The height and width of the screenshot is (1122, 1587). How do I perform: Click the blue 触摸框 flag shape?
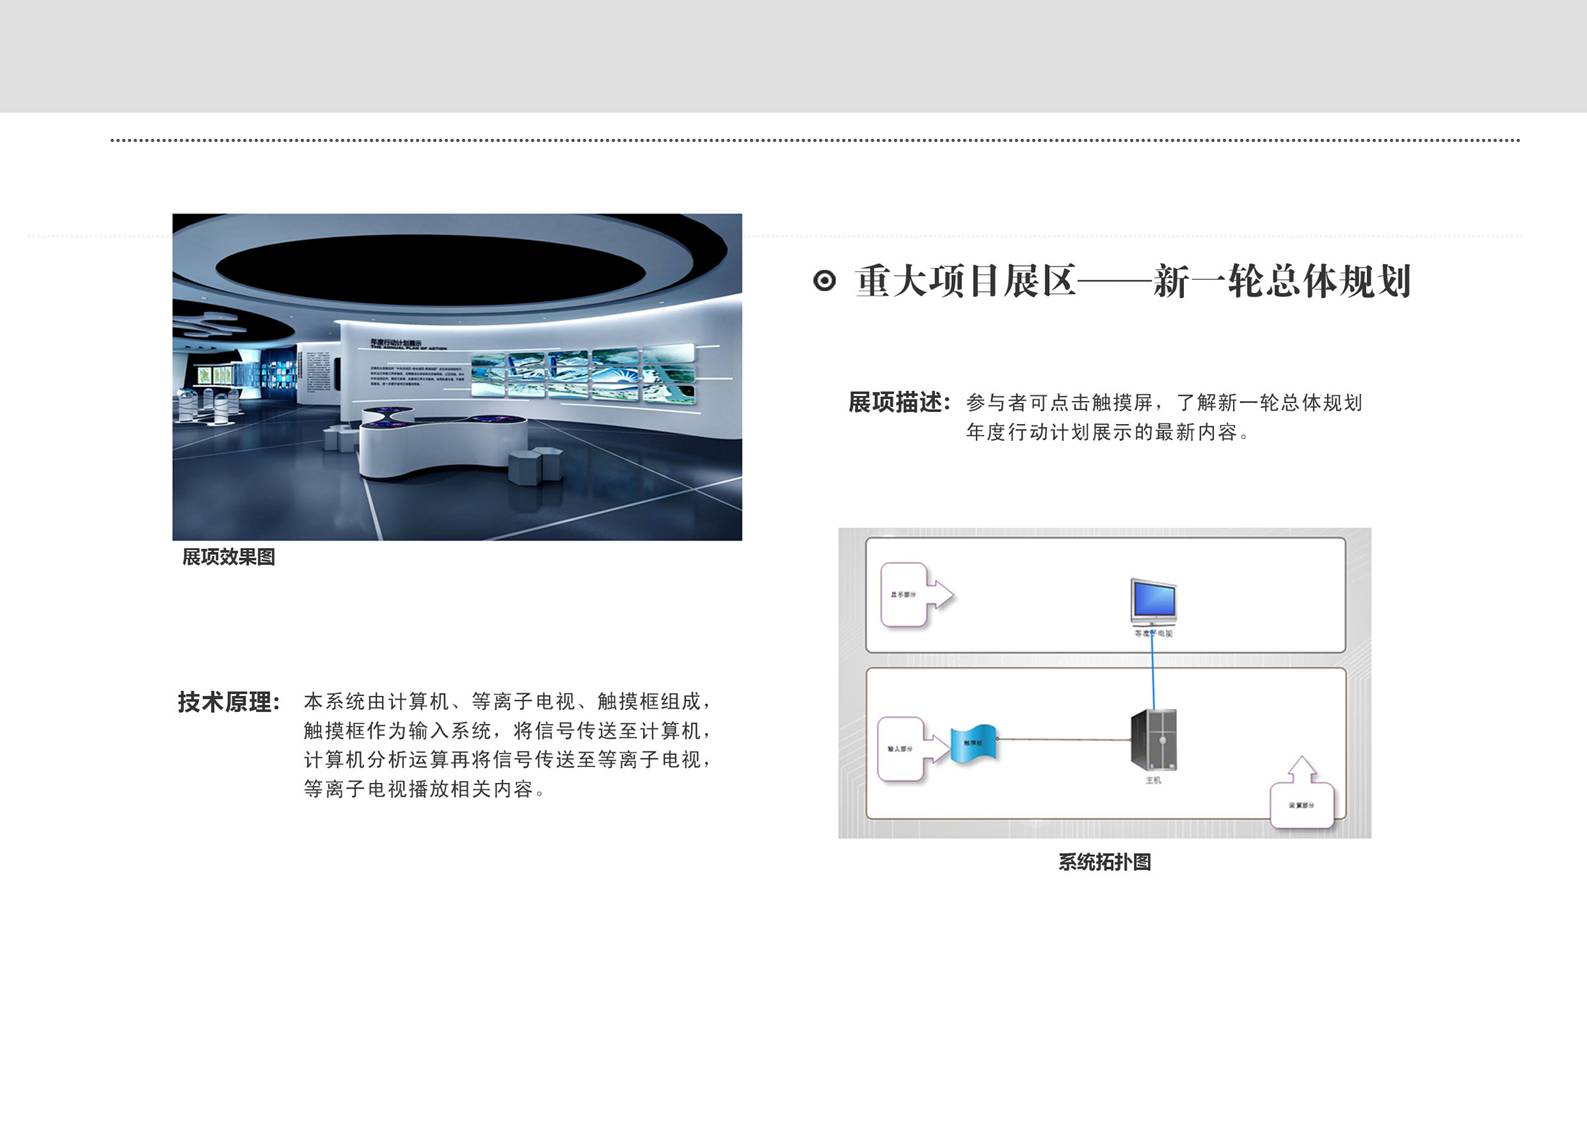click(x=974, y=744)
